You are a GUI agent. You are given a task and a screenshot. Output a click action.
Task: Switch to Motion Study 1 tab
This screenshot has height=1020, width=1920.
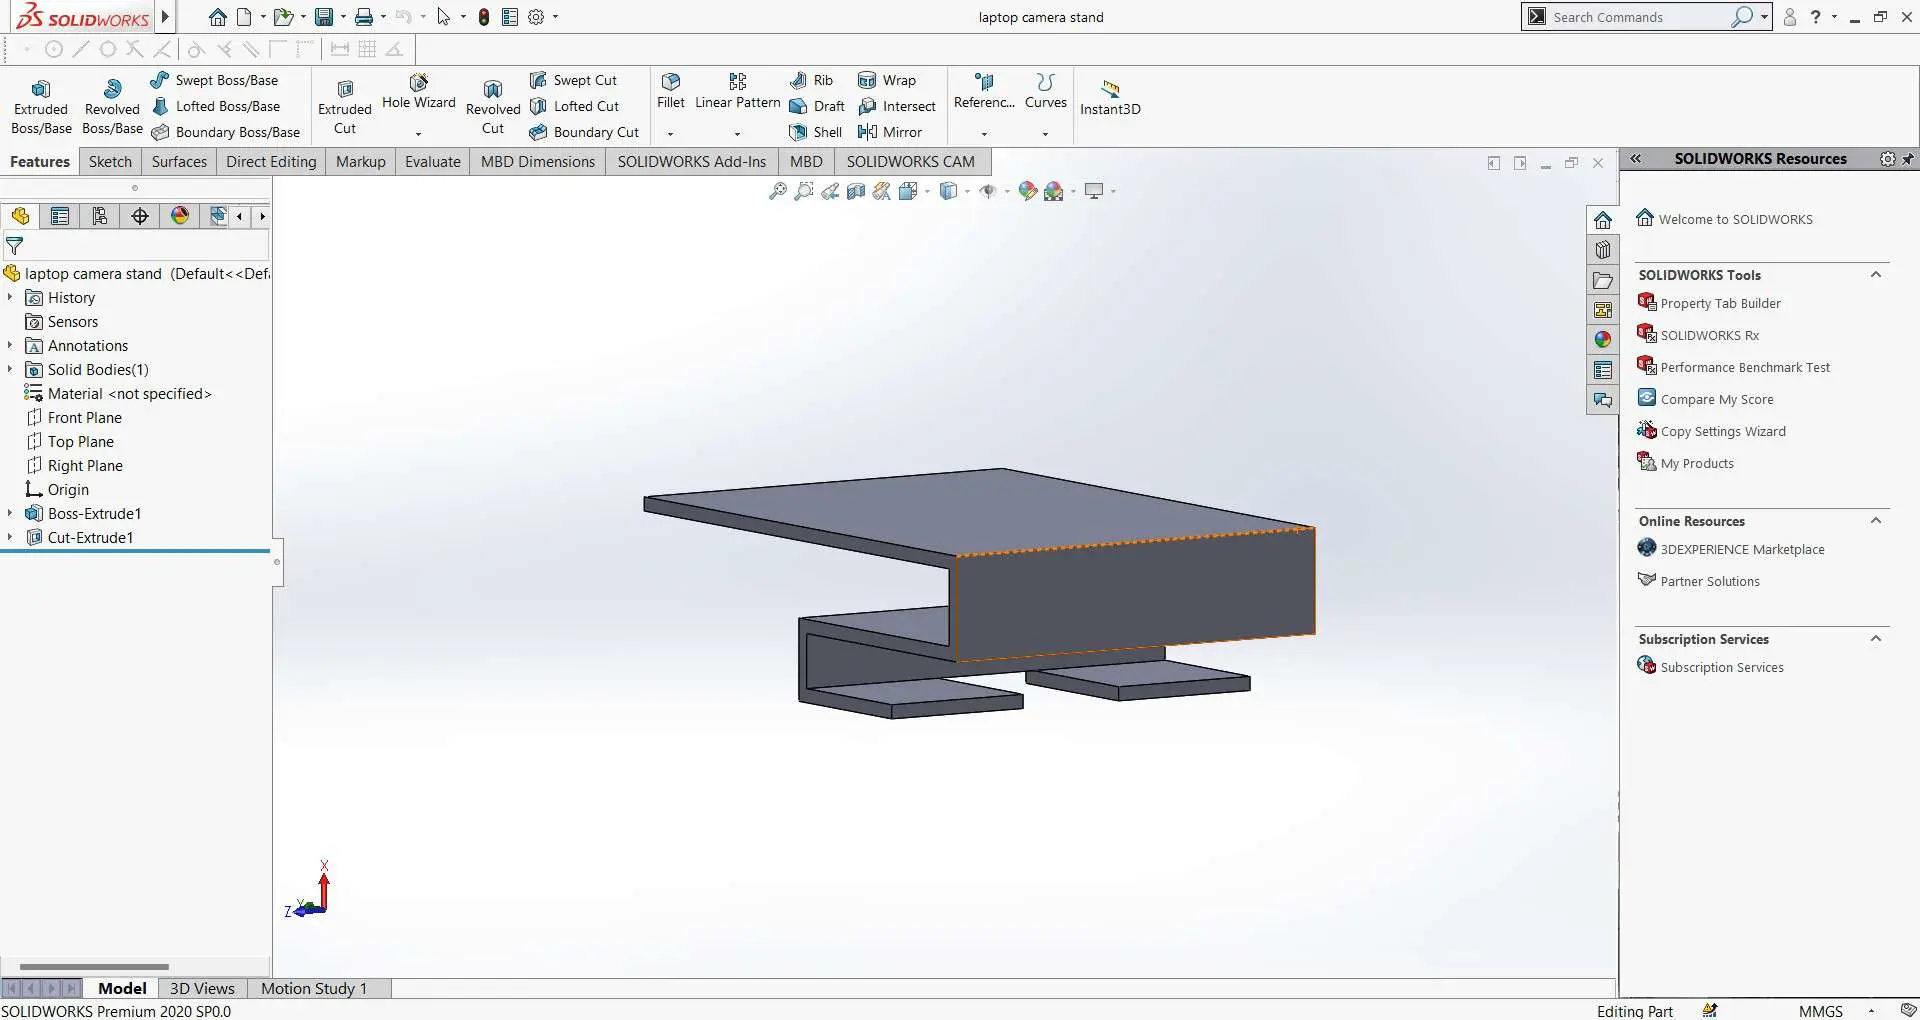tap(314, 988)
